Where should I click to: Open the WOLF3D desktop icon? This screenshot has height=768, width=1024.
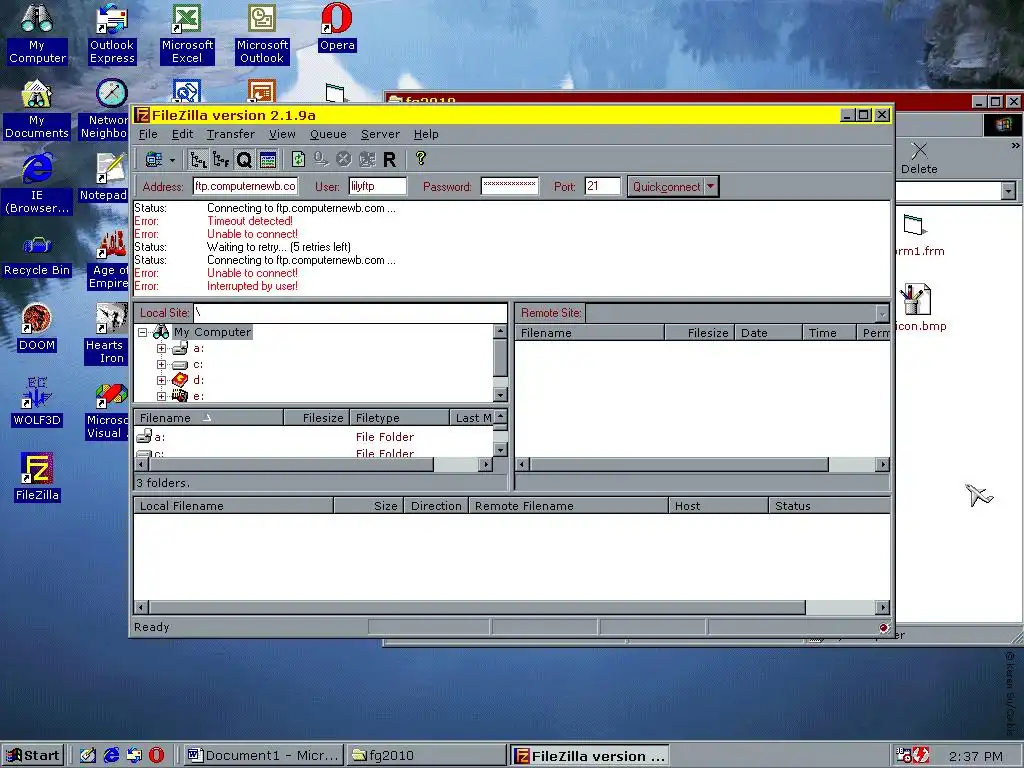coord(37,402)
